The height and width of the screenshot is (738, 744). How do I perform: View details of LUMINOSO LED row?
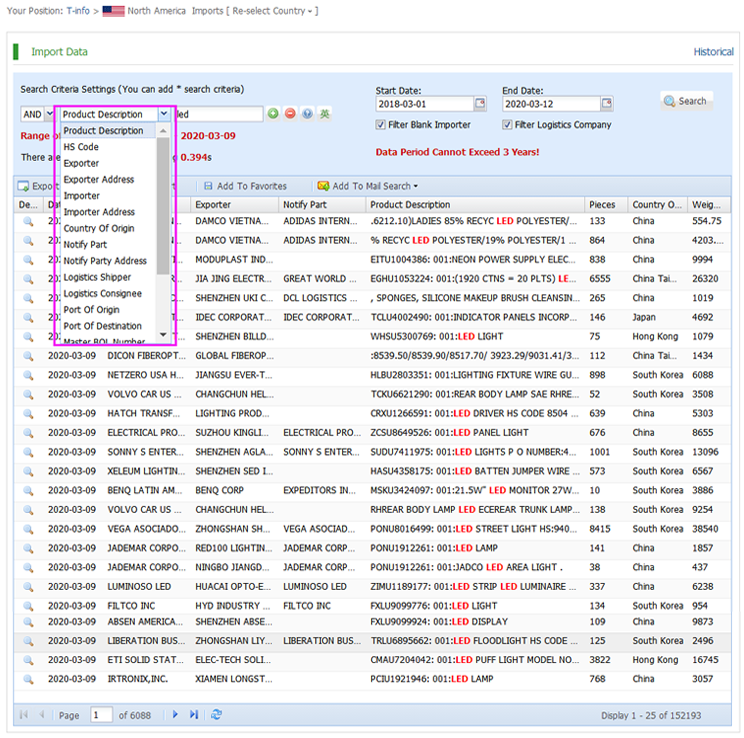[28, 587]
